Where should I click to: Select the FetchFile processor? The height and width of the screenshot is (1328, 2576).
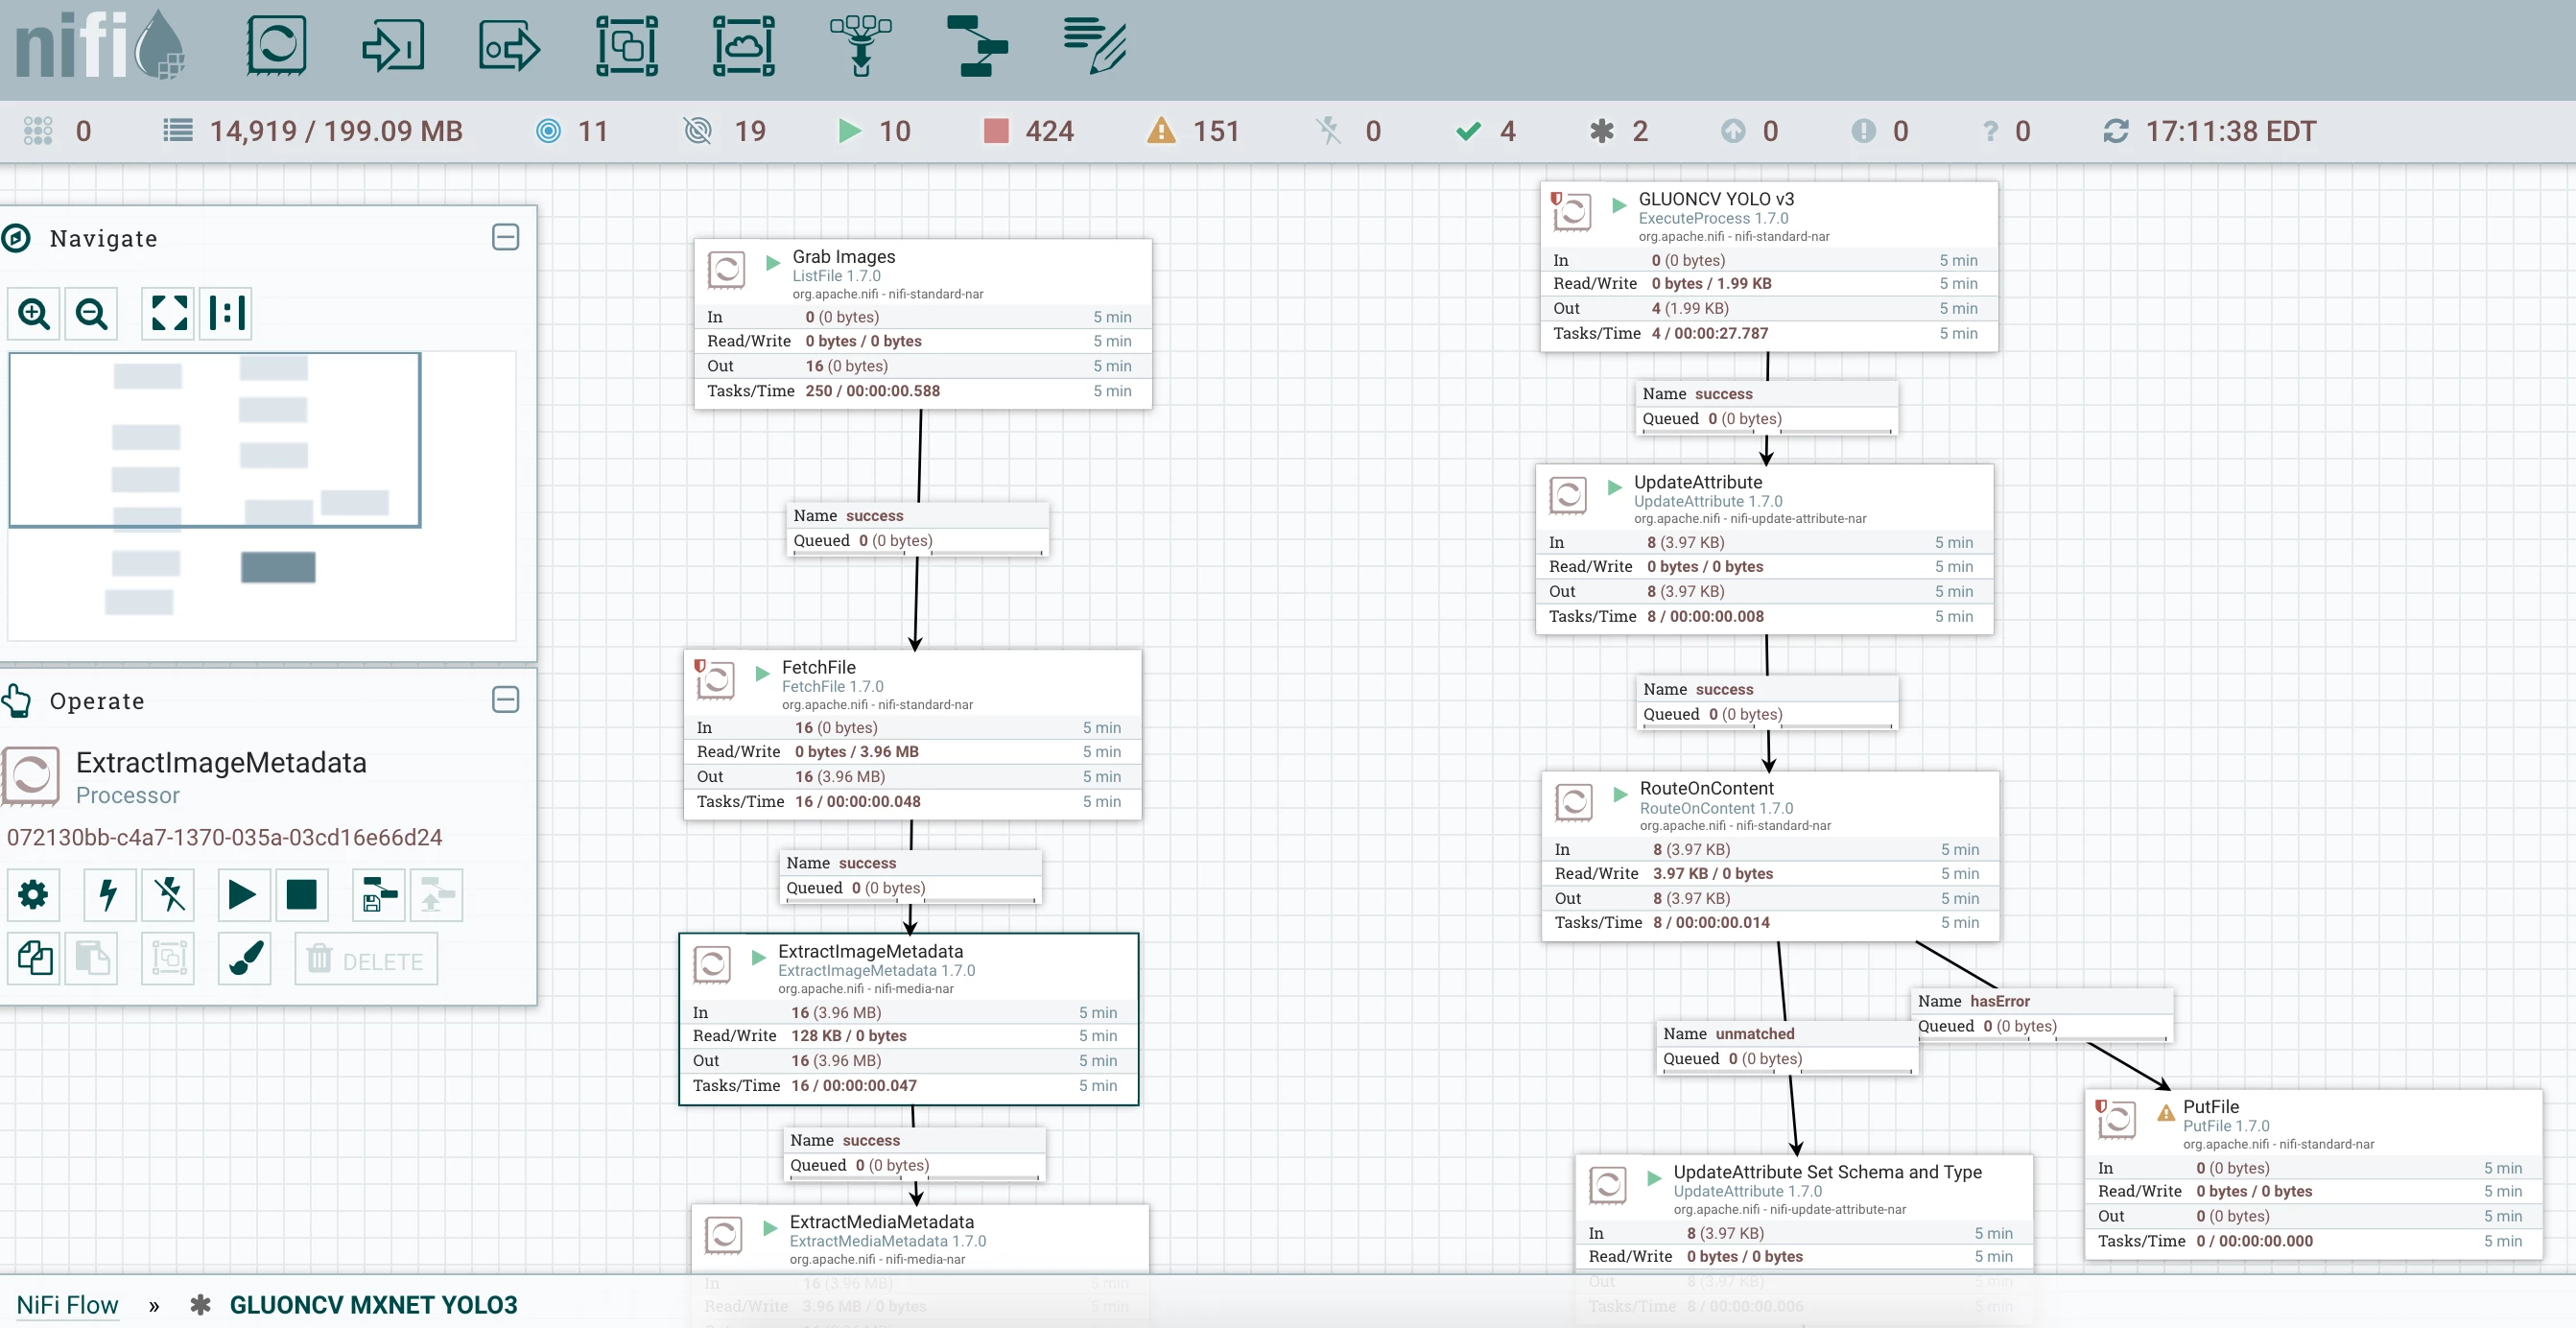pyautogui.click(x=913, y=734)
